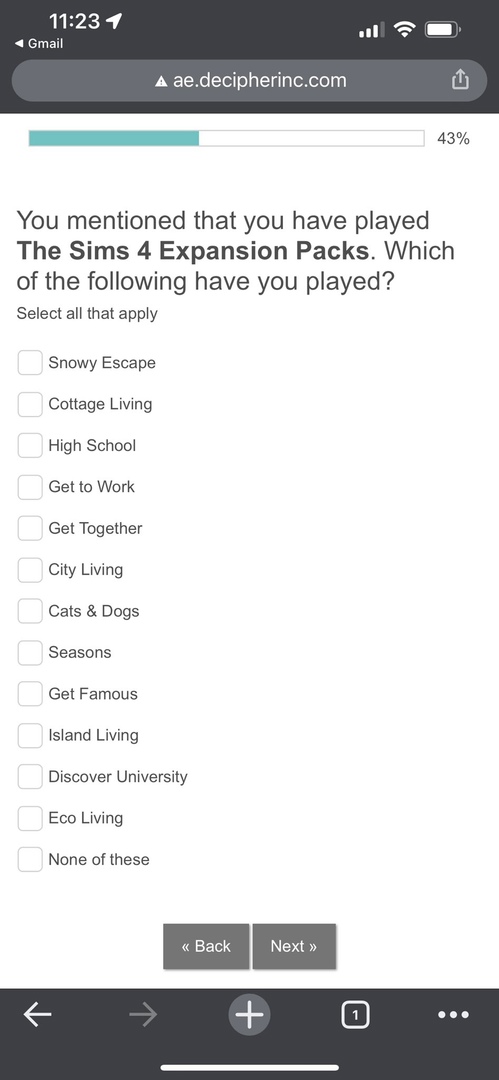Click the « Back button
The width and height of the screenshot is (499, 1080).
pyautogui.click(x=206, y=946)
